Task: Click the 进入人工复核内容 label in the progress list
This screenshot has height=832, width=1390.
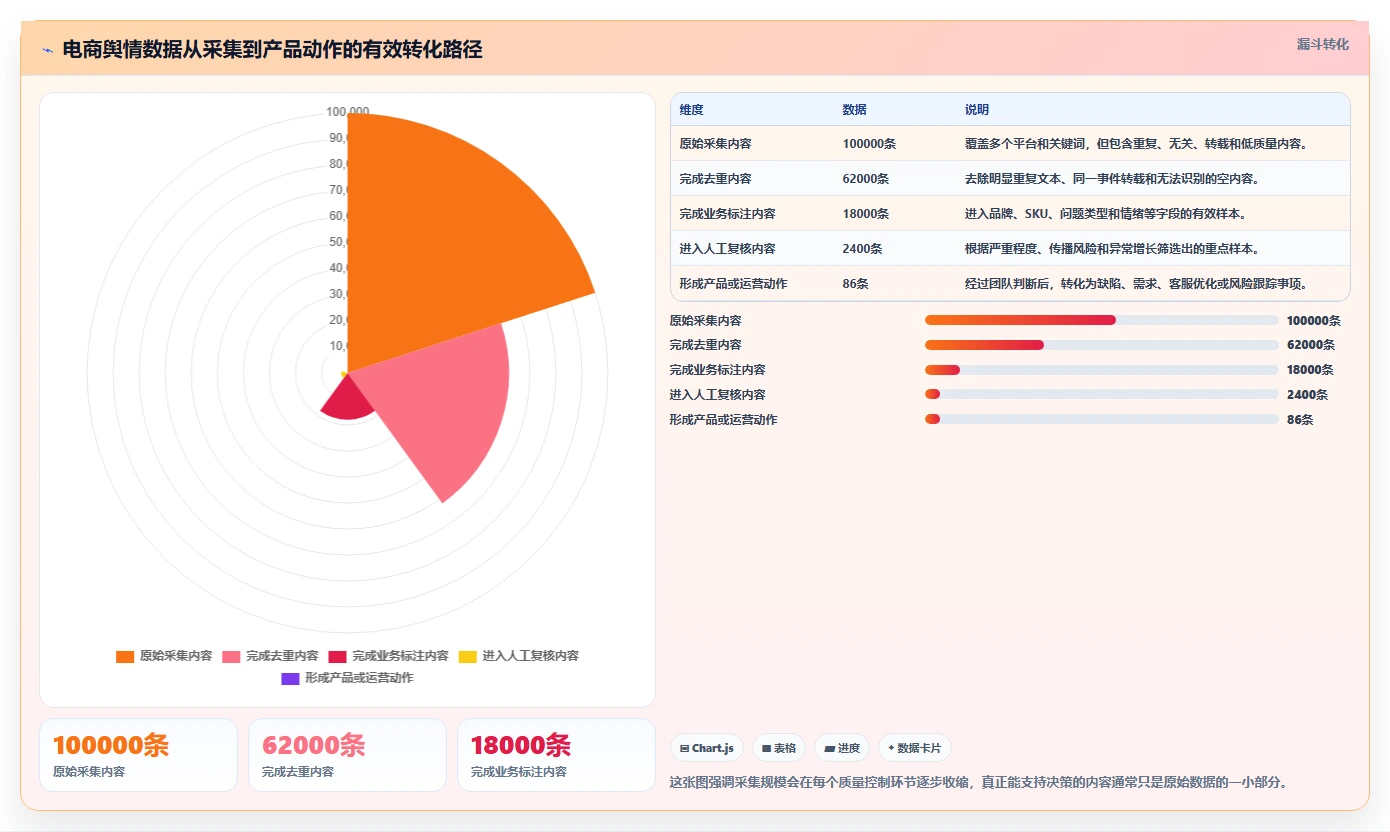Action: tap(718, 394)
